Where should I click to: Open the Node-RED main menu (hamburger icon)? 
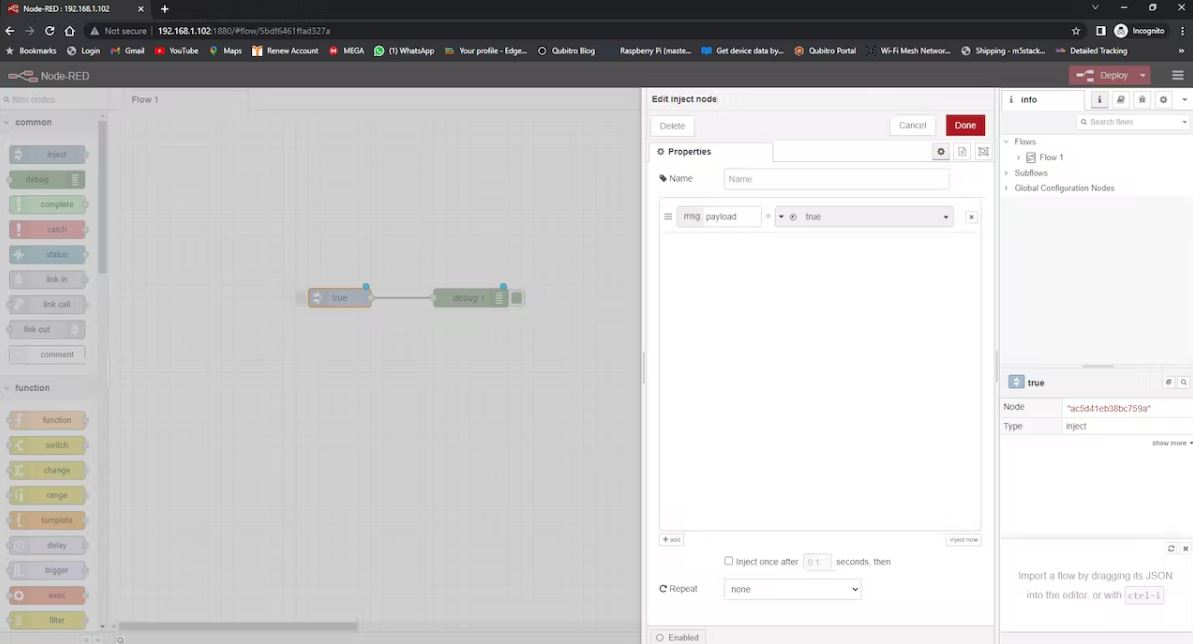(x=1177, y=75)
